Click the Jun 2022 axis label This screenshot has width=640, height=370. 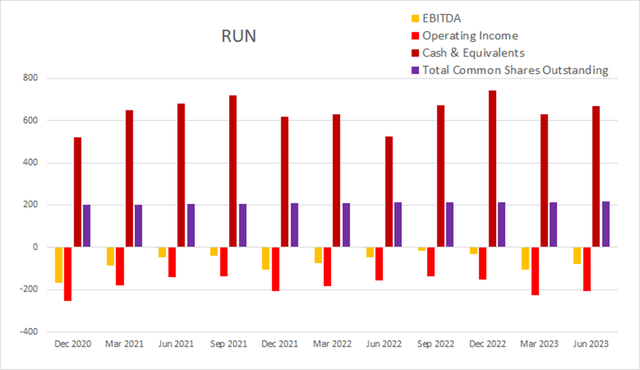pos(384,344)
